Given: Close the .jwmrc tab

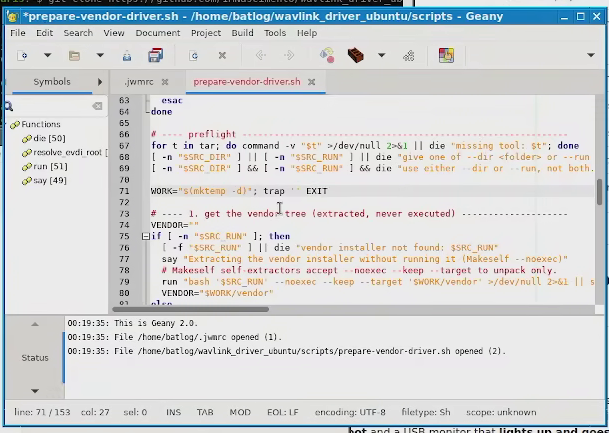Looking at the screenshot, I should point(165,82).
